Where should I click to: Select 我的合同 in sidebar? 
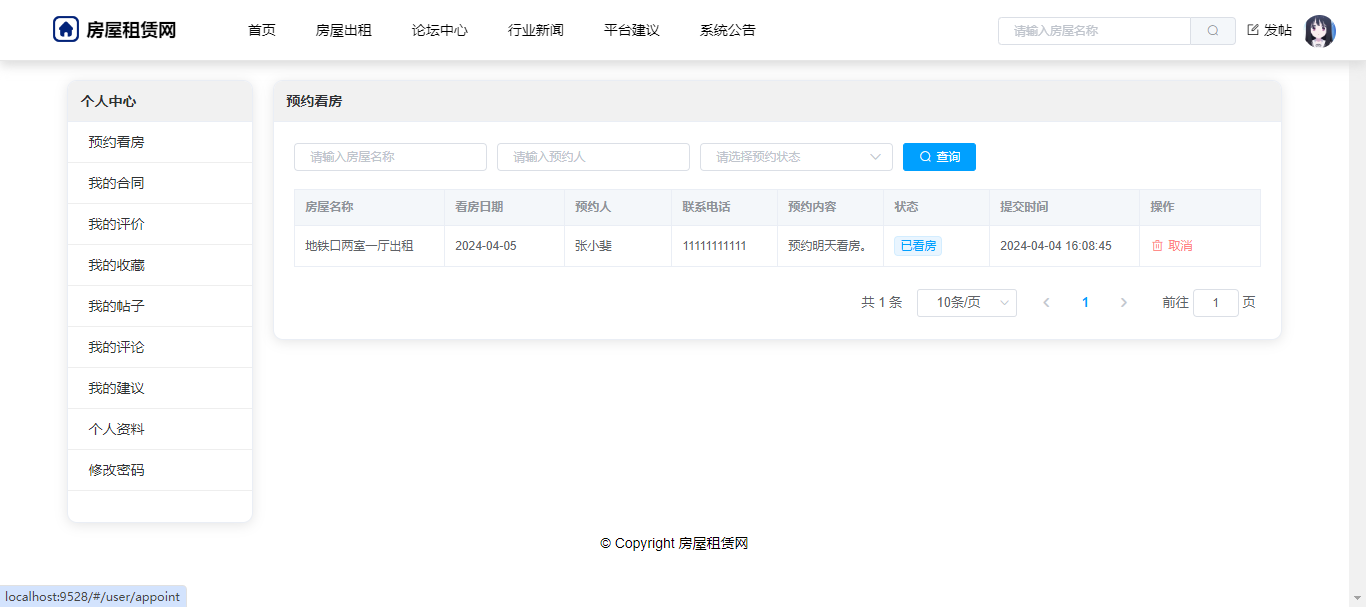(x=116, y=184)
